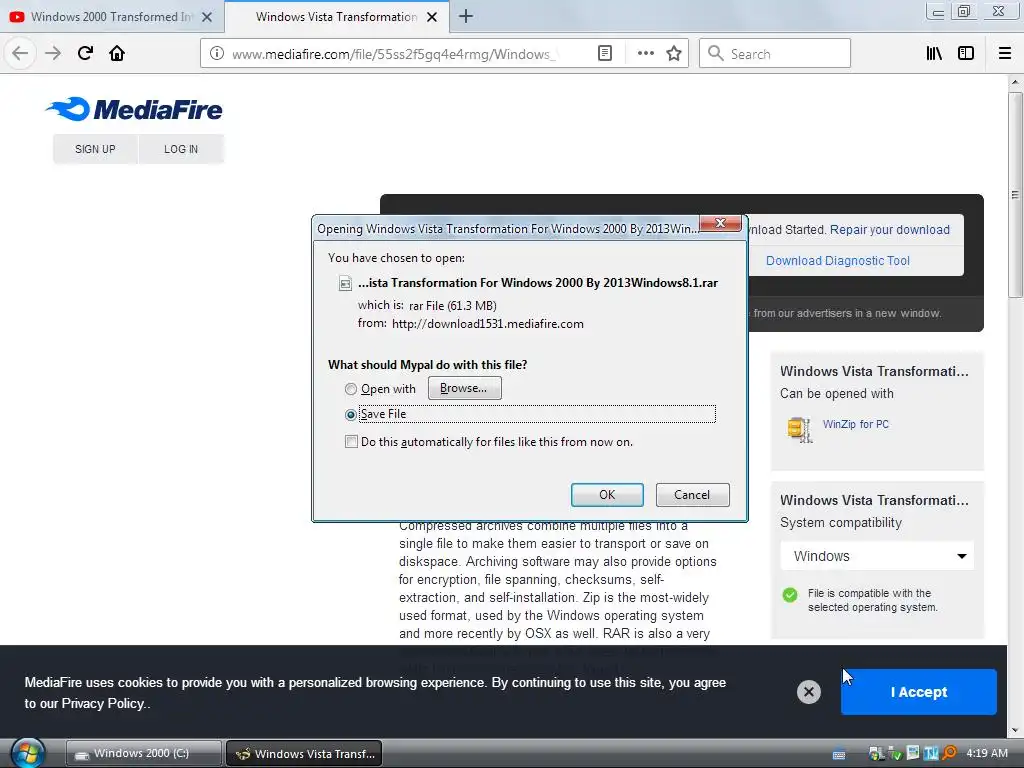The image size is (1024, 768).
Task: Close the Windows 2000 Transformed tab
Action: [x=207, y=17]
